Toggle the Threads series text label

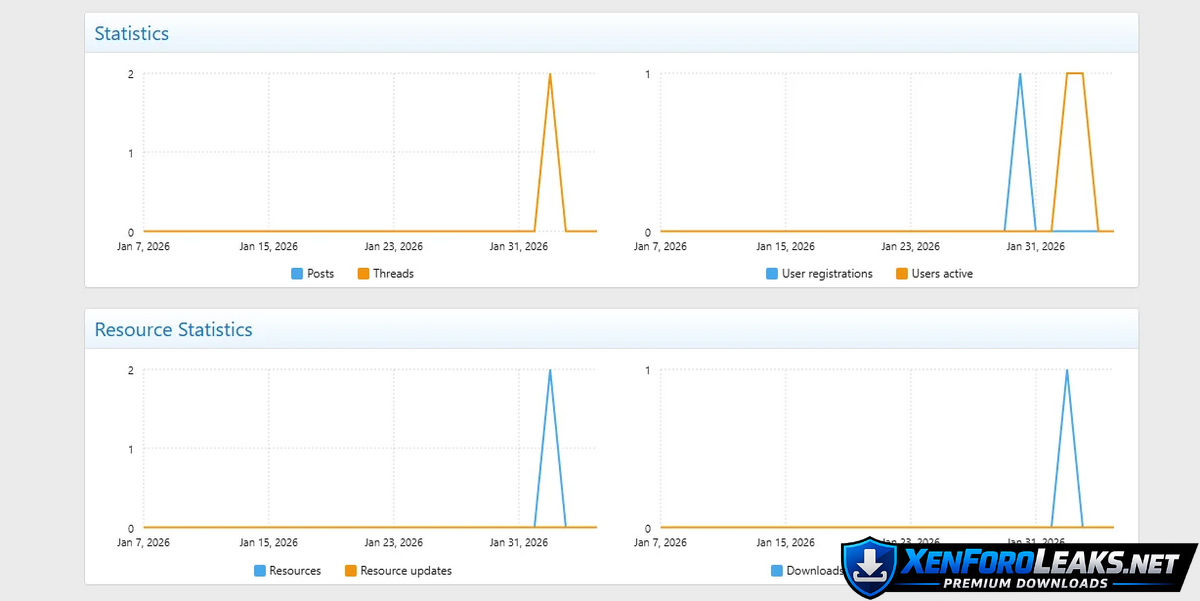click(x=393, y=274)
